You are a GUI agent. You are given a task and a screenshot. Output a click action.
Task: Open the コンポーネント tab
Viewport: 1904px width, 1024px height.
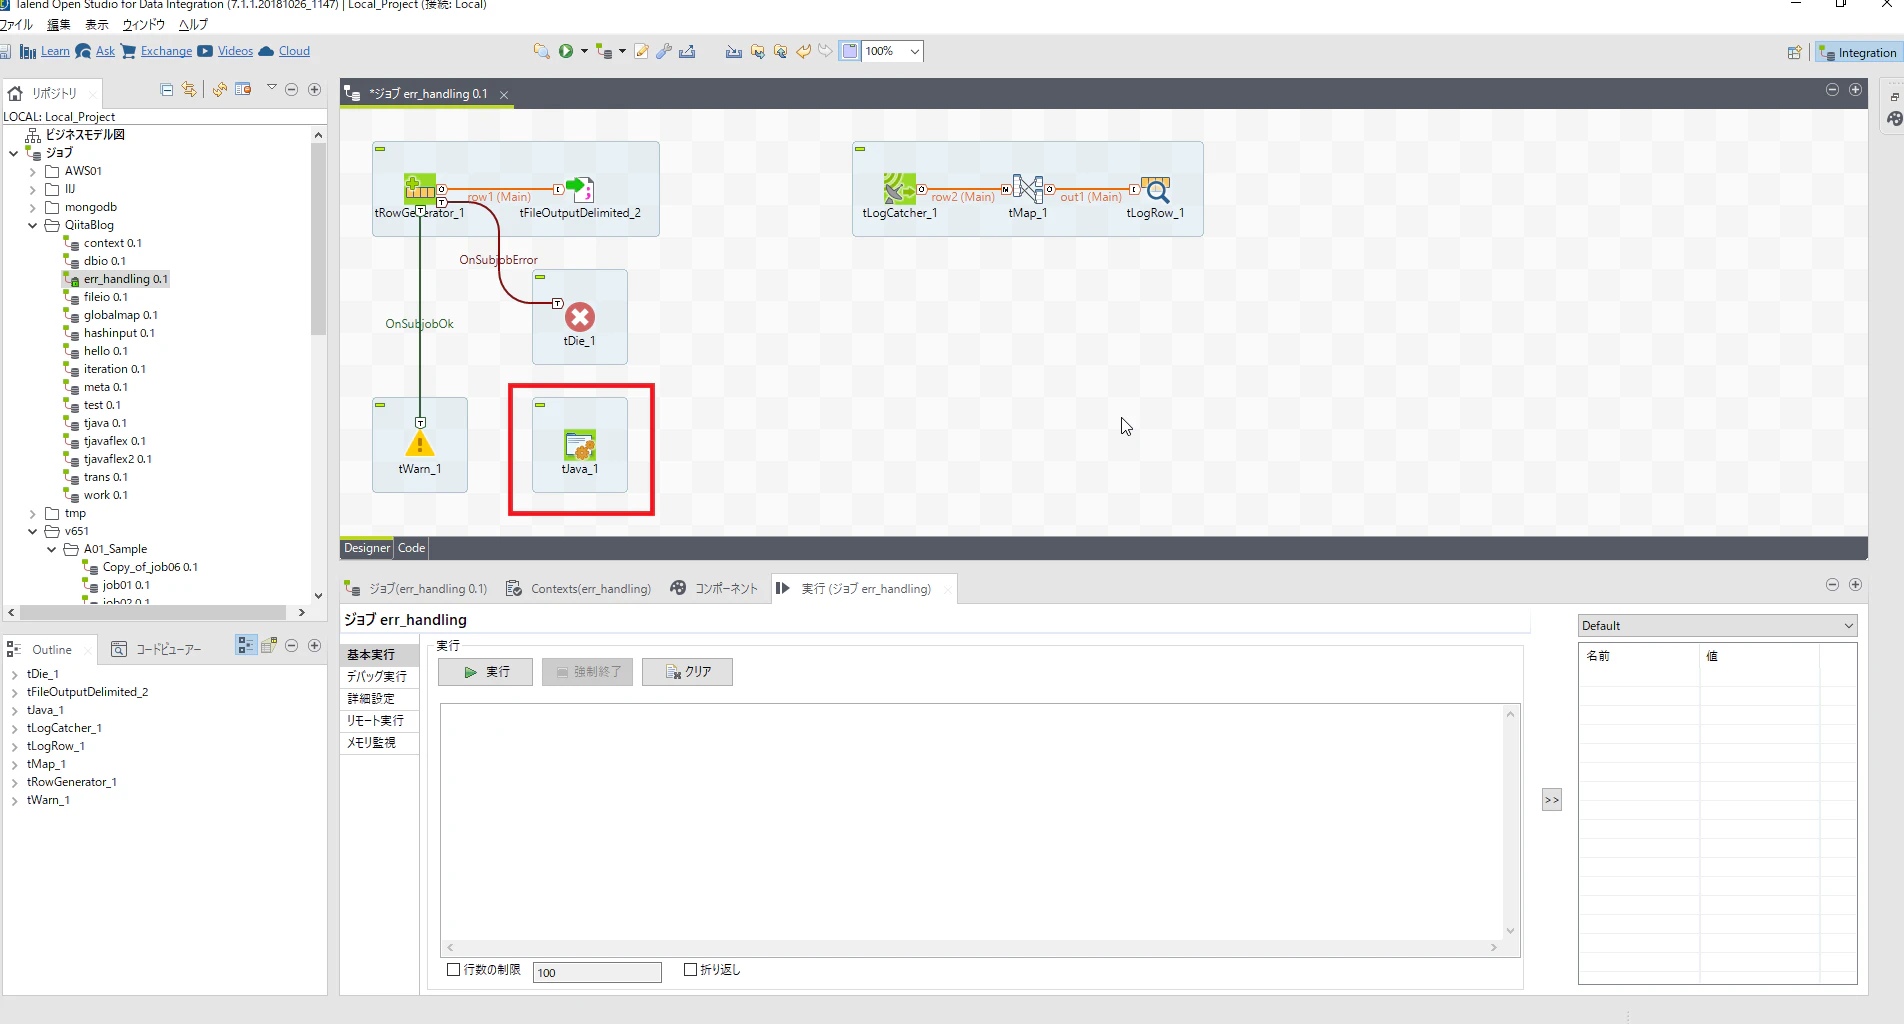715,589
